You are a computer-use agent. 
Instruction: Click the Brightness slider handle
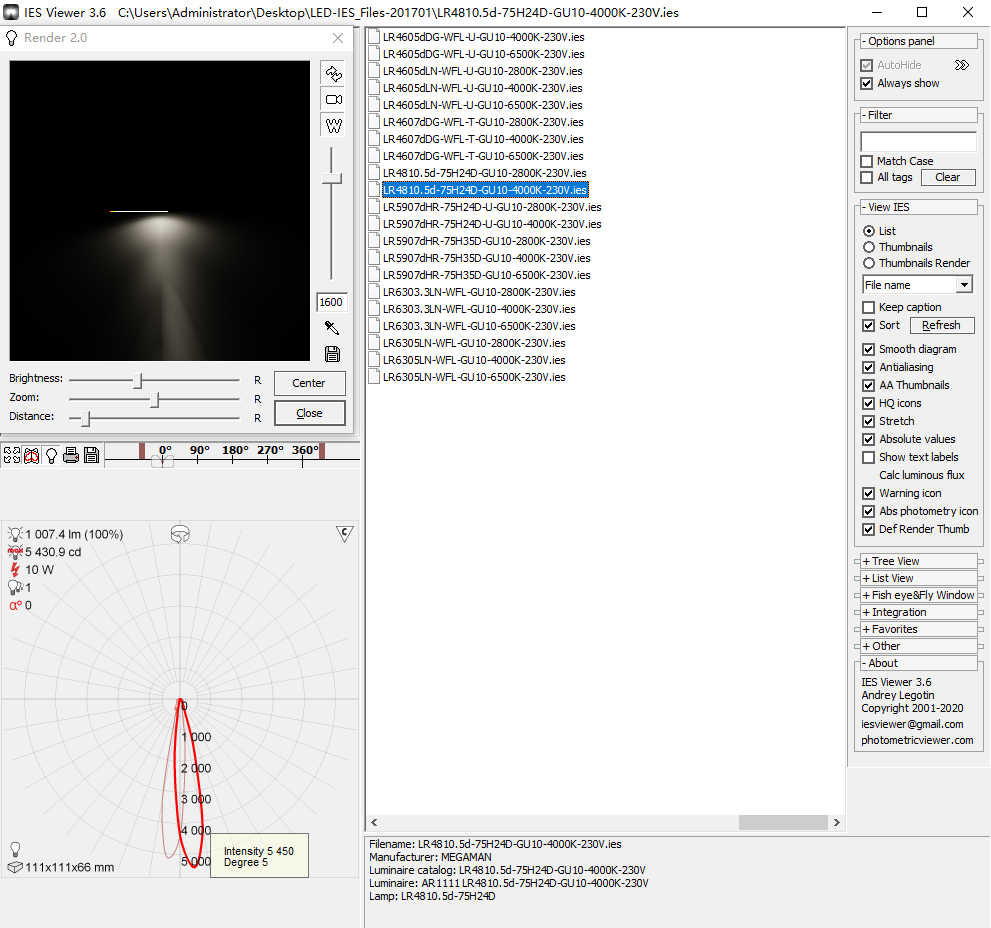click(139, 381)
